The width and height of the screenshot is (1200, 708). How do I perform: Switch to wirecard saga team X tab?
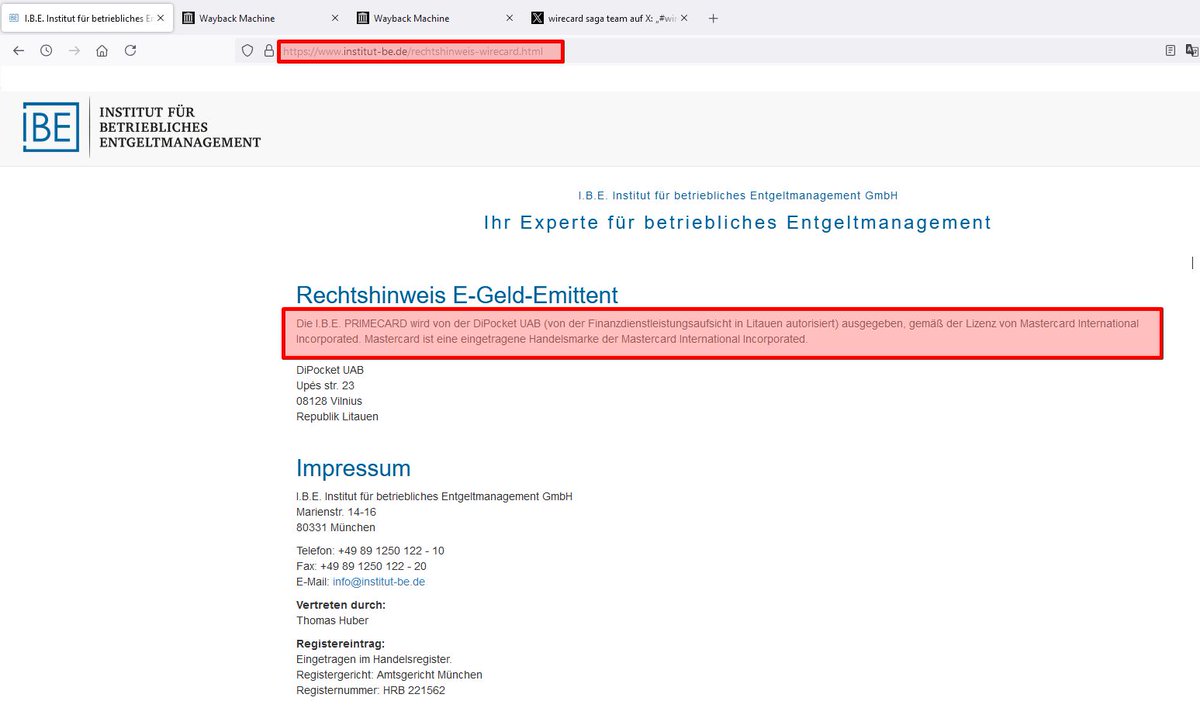[x=608, y=18]
